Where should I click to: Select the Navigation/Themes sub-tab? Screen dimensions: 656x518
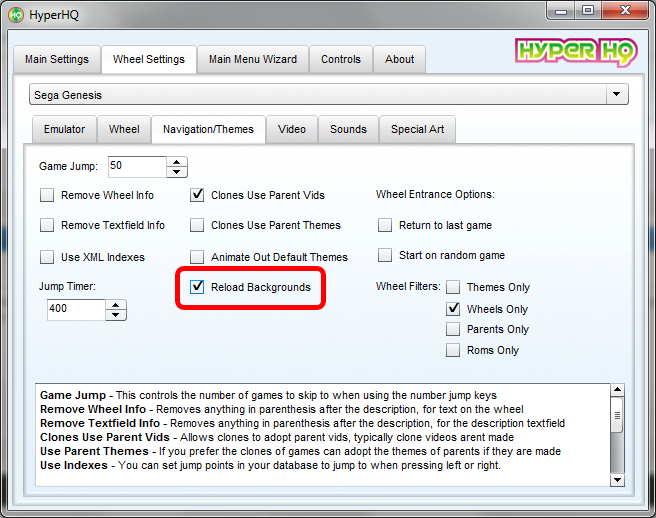[x=208, y=129]
